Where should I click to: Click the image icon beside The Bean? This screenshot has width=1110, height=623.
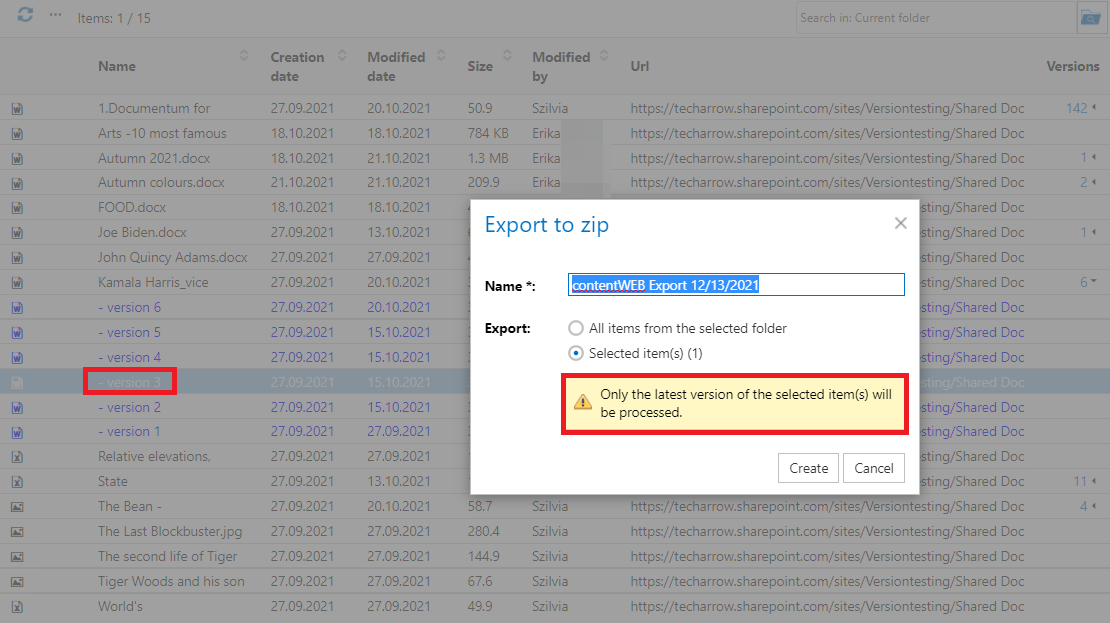click(17, 507)
